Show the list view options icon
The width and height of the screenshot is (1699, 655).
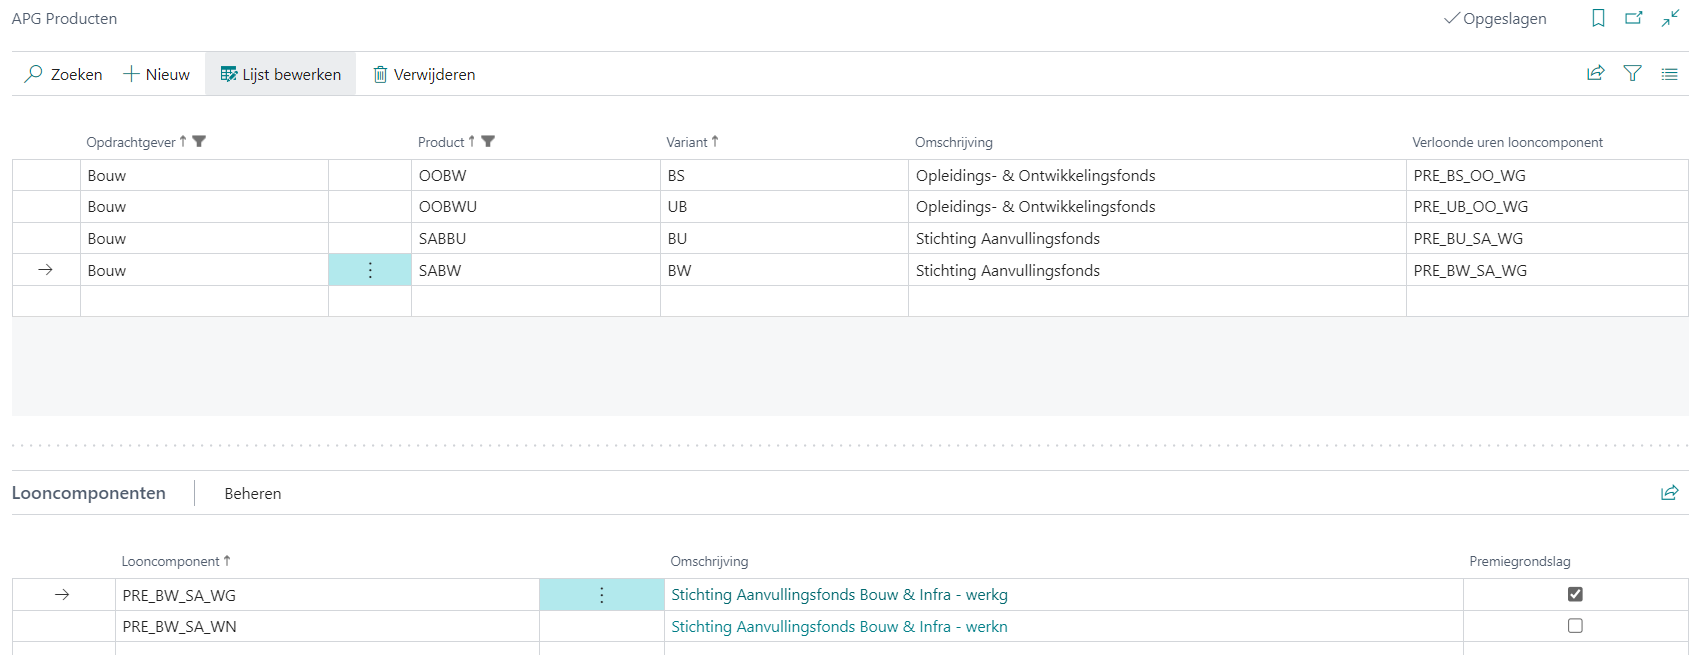pyautogui.click(x=1669, y=74)
